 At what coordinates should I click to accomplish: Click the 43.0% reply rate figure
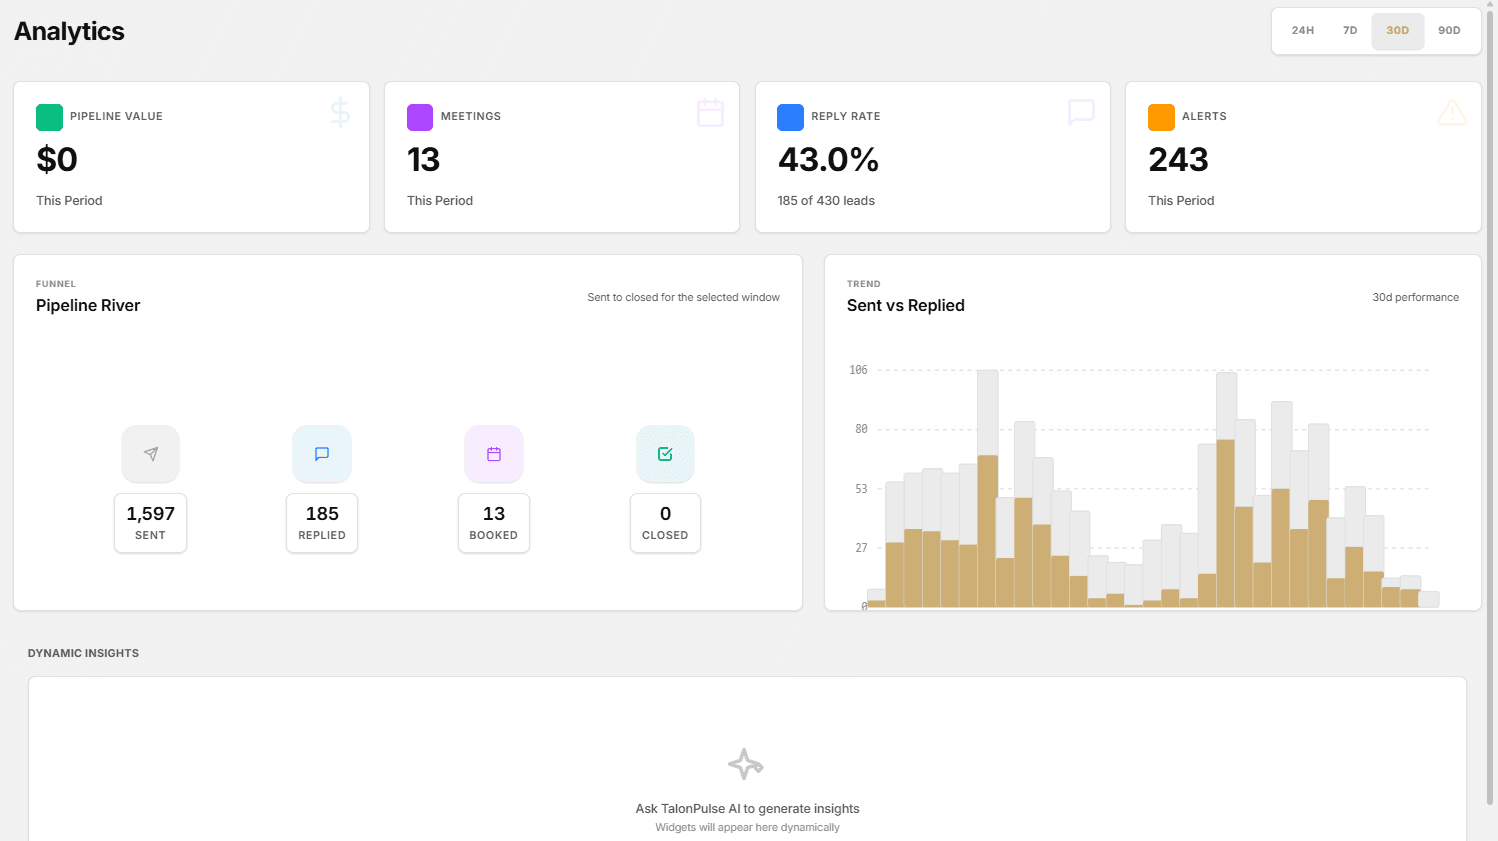coord(828,160)
